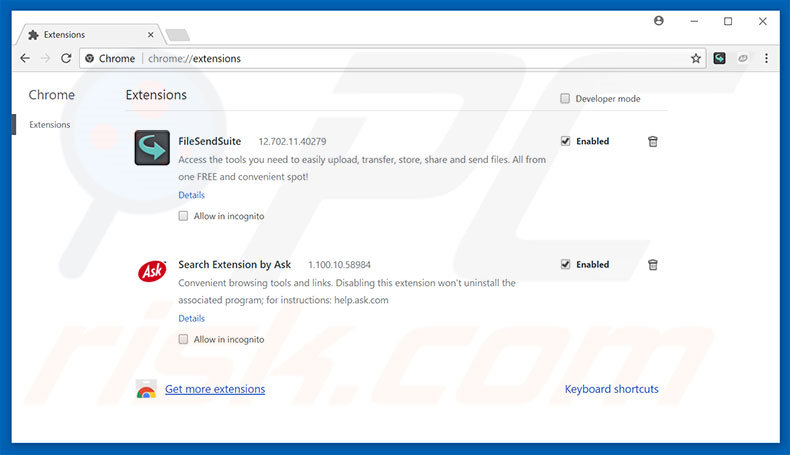This screenshot has height=455, width=790.
Task: Minimize the Chrome window
Action: [x=694, y=21]
